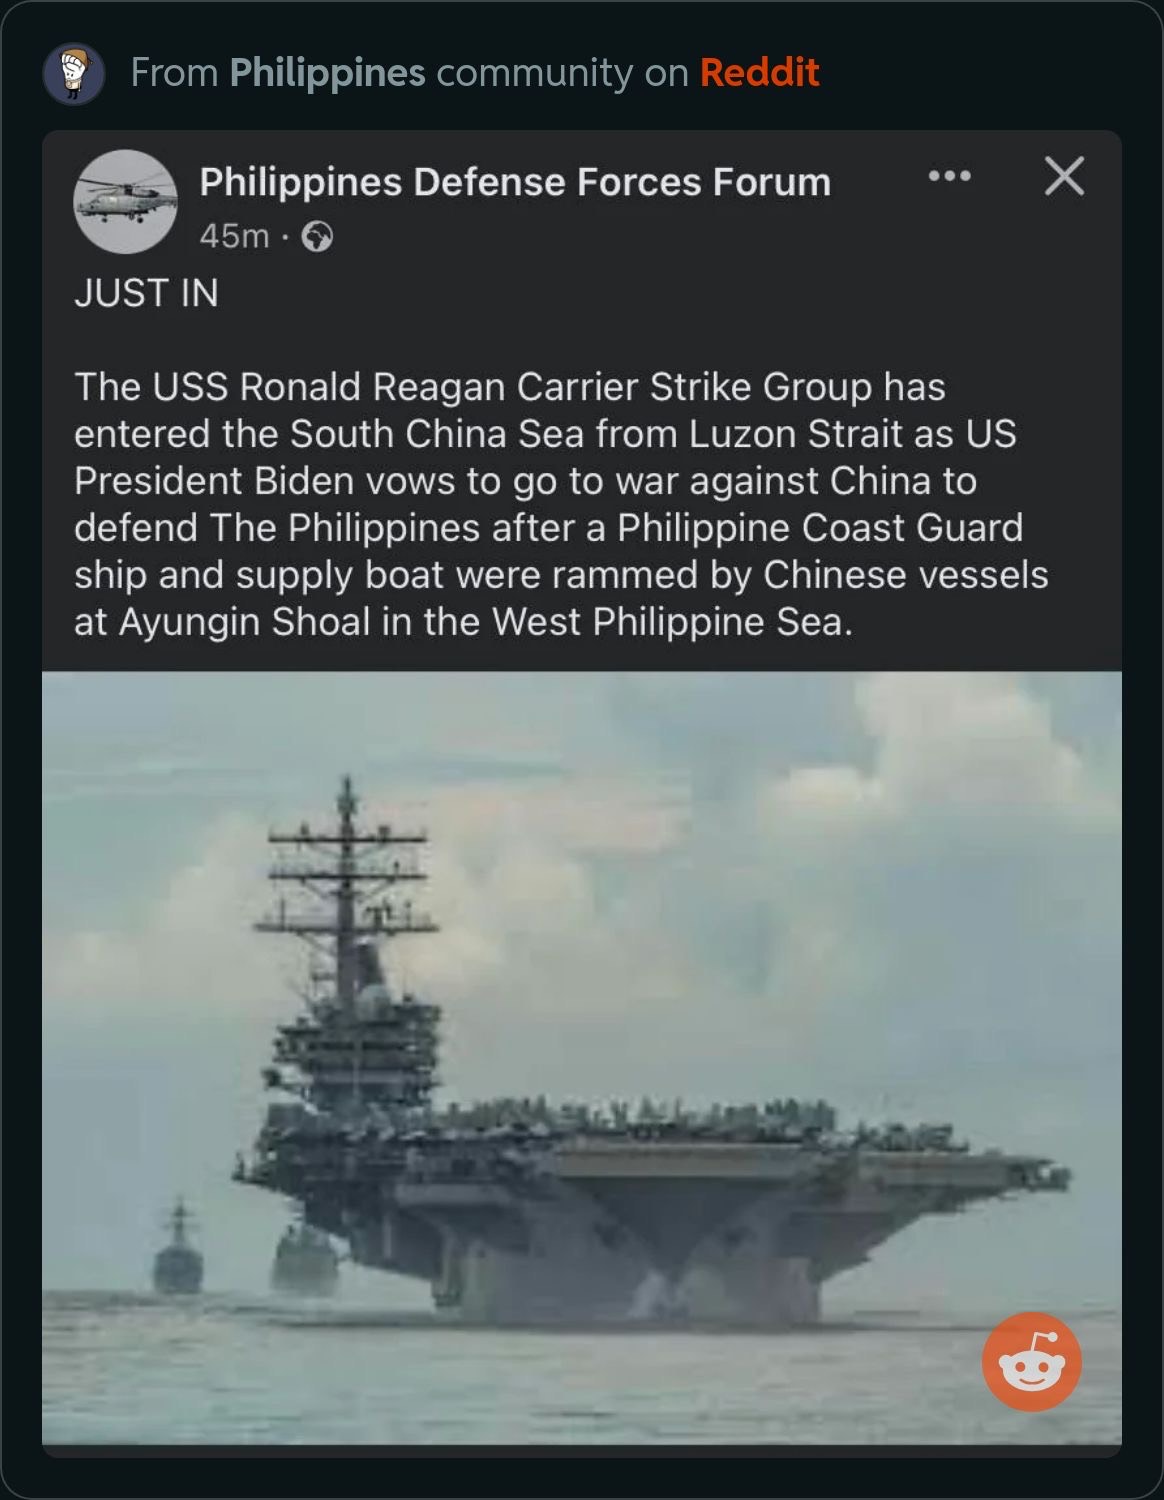This screenshot has width=1164, height=1500.
Task: Open the Philippines Defense Forces Forum avatar
Action: (125, 201)
